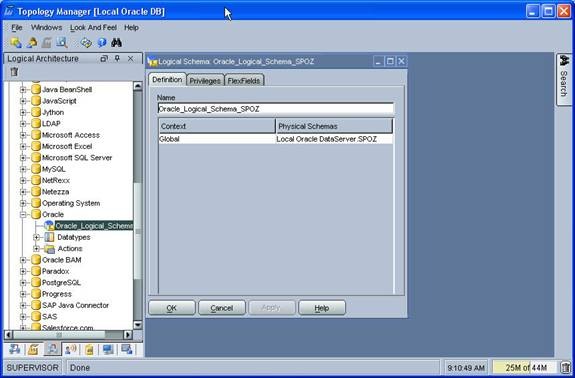The width and height of the screenshot is (575, 378).
Task: Click the garbage collector trash icon in status bar
Action: point(566,367)
